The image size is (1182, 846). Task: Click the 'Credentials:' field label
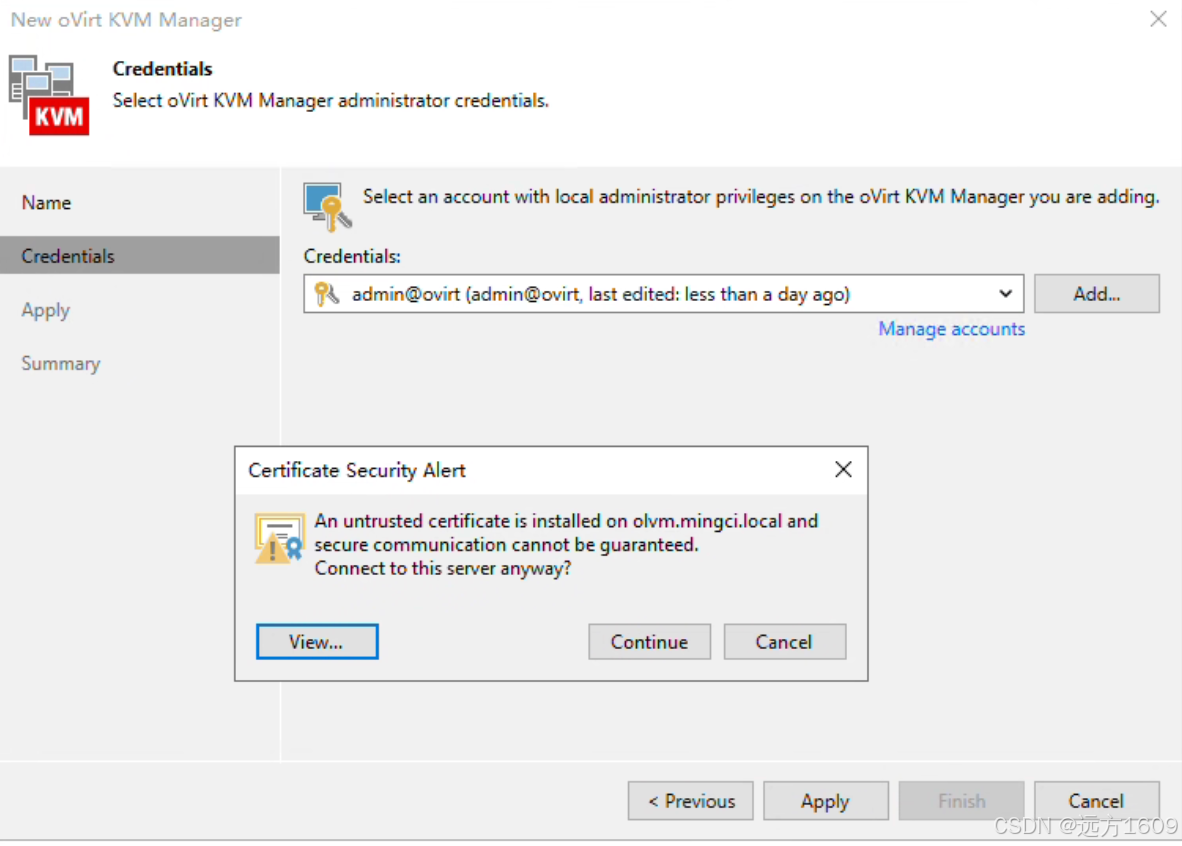352,256
